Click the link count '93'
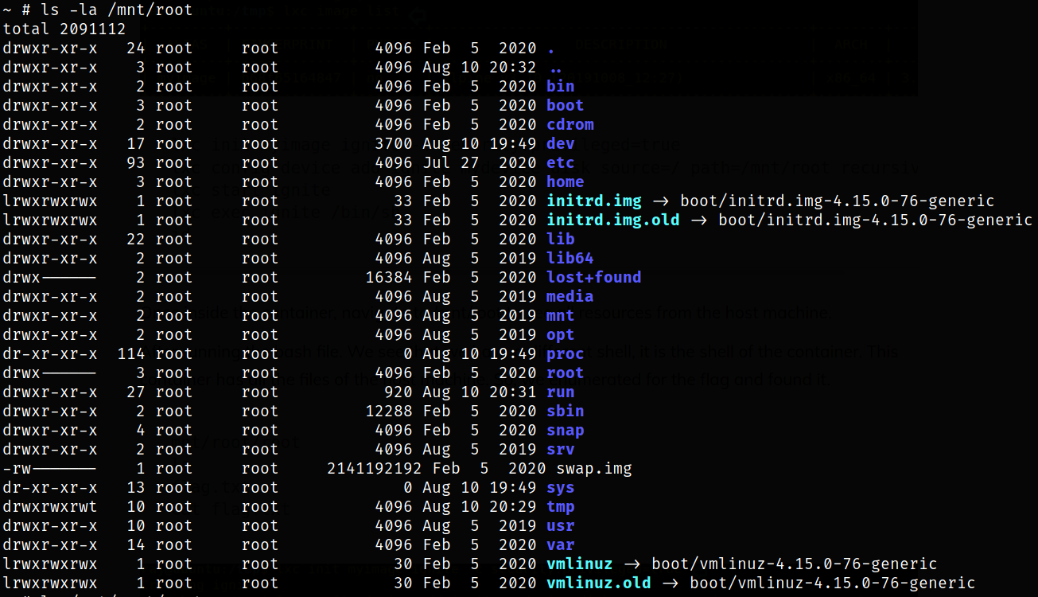The height and width of the screenshot is (597, 1038). pos(136,163)
